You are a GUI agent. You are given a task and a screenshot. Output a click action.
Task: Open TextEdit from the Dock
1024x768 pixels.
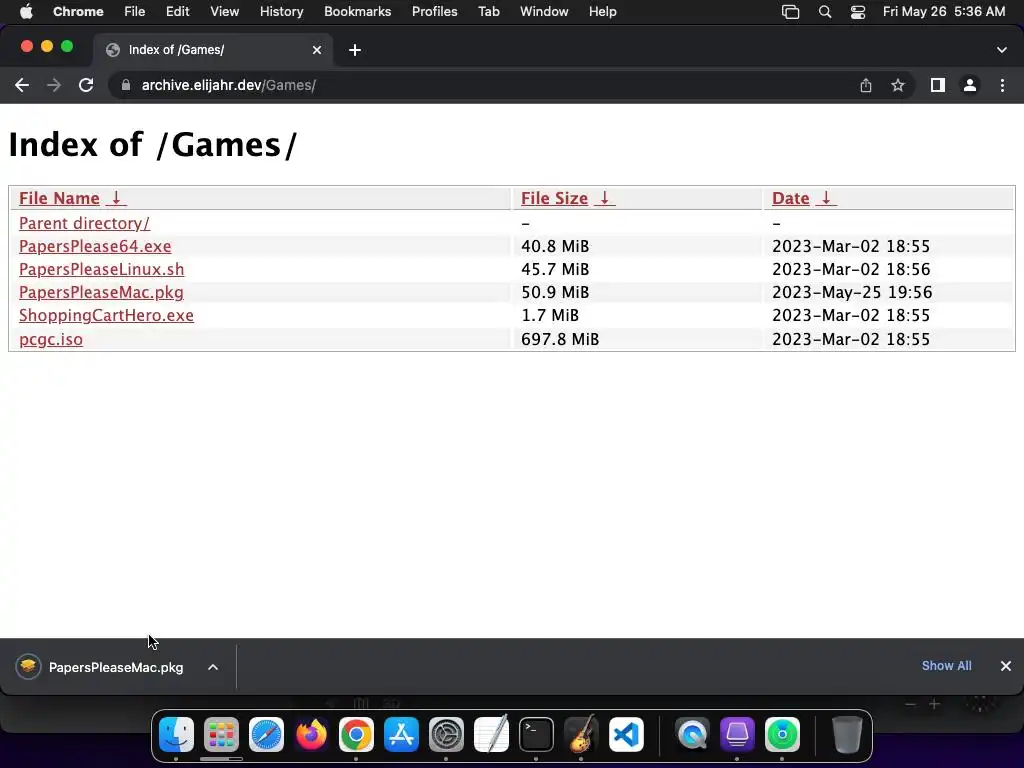[x=491, y=735]
